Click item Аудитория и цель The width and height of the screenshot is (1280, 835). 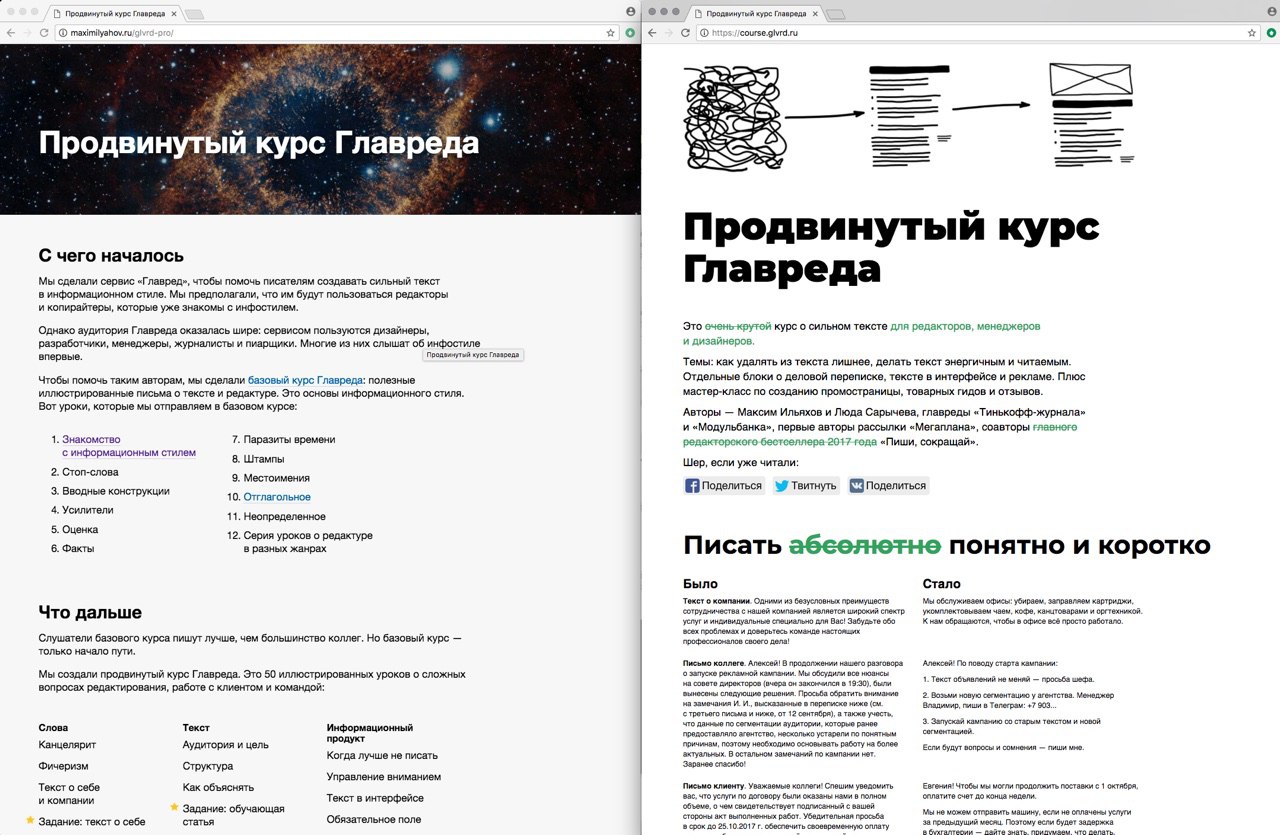point(226,745)
